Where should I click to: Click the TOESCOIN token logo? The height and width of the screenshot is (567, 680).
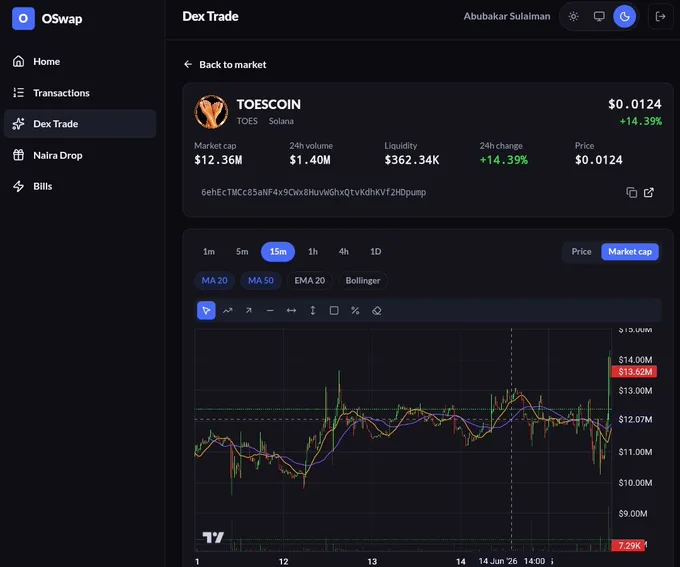pos(211,112)
